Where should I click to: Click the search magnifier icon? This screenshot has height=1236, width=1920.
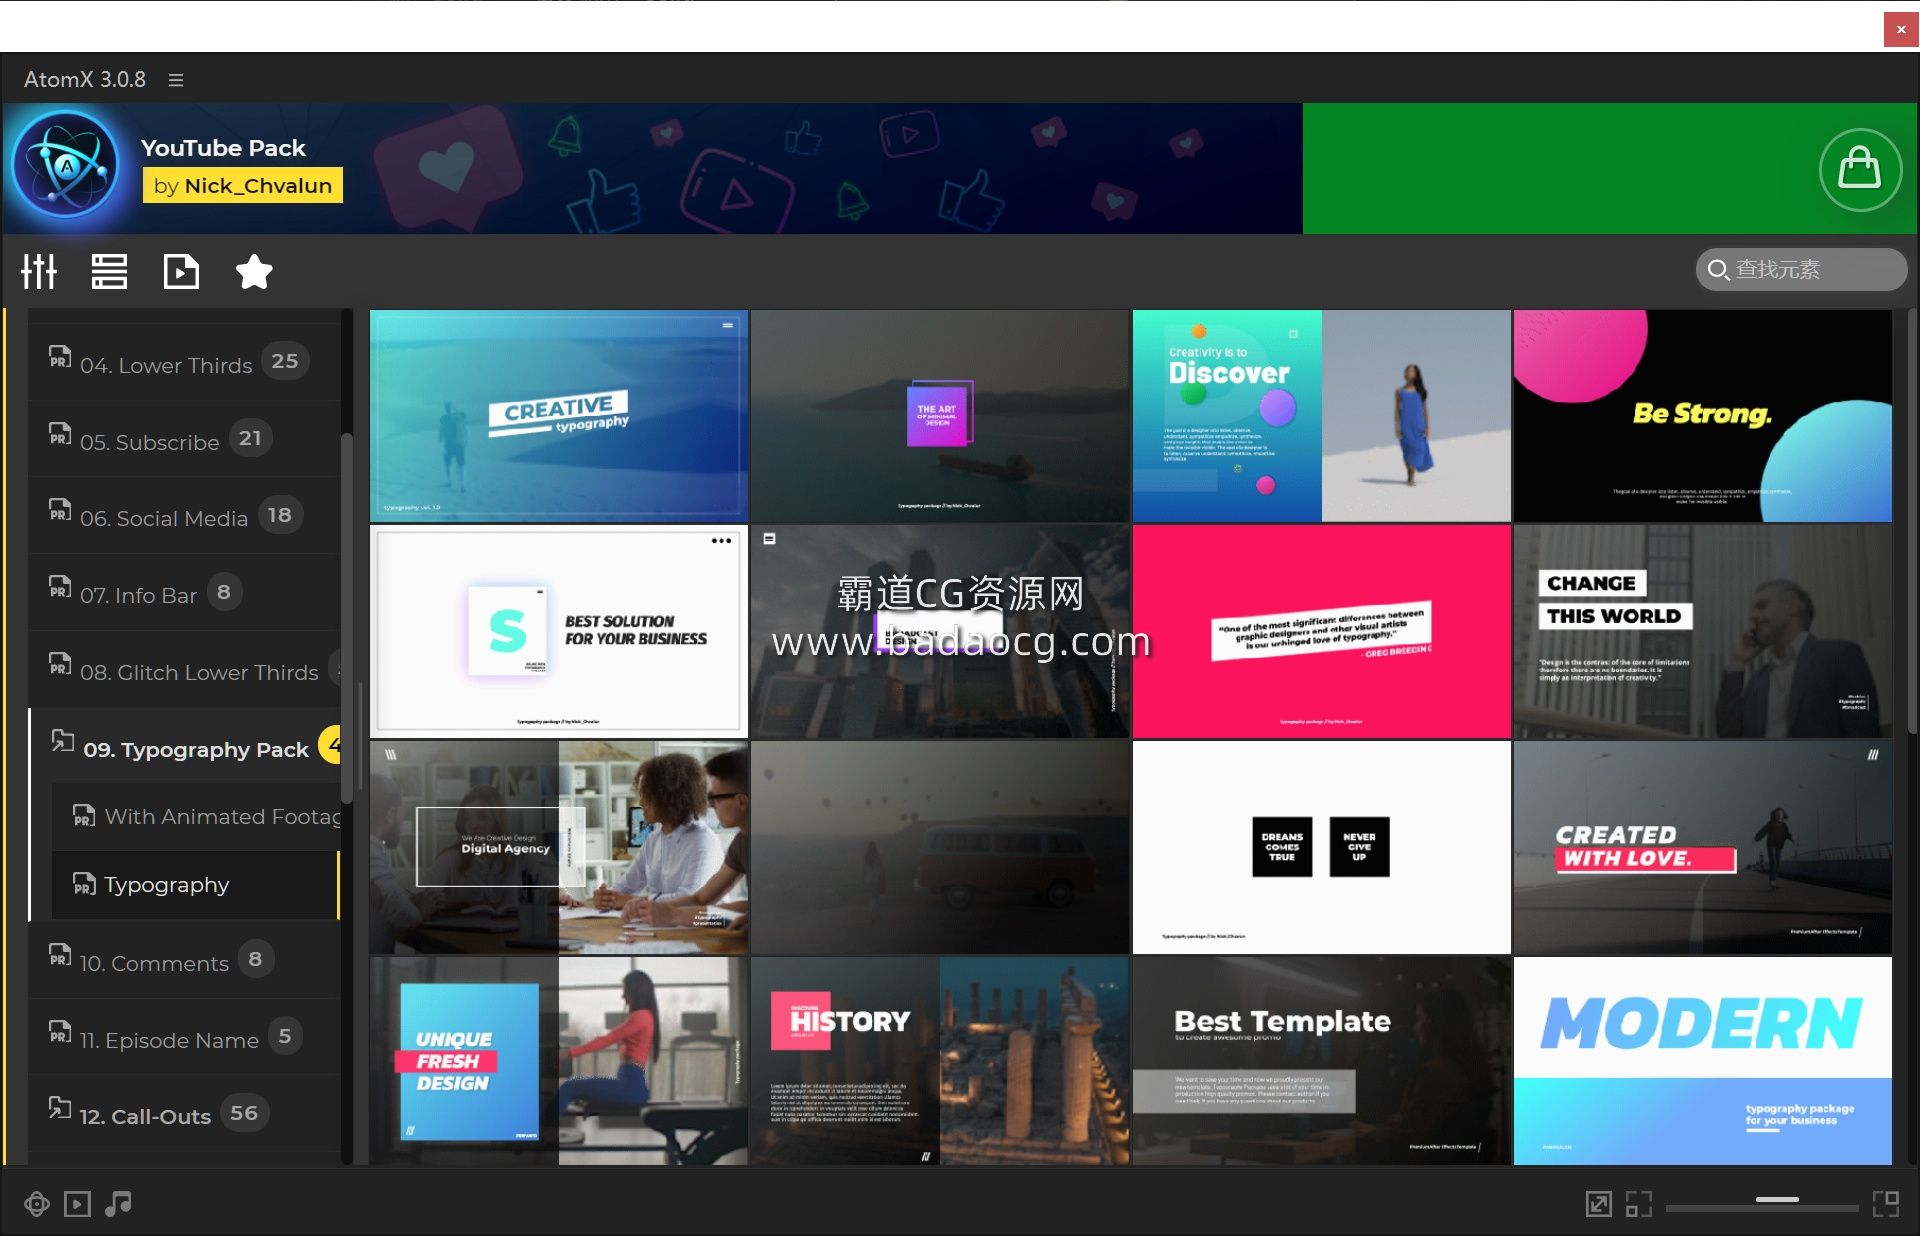pos(1718,270)
